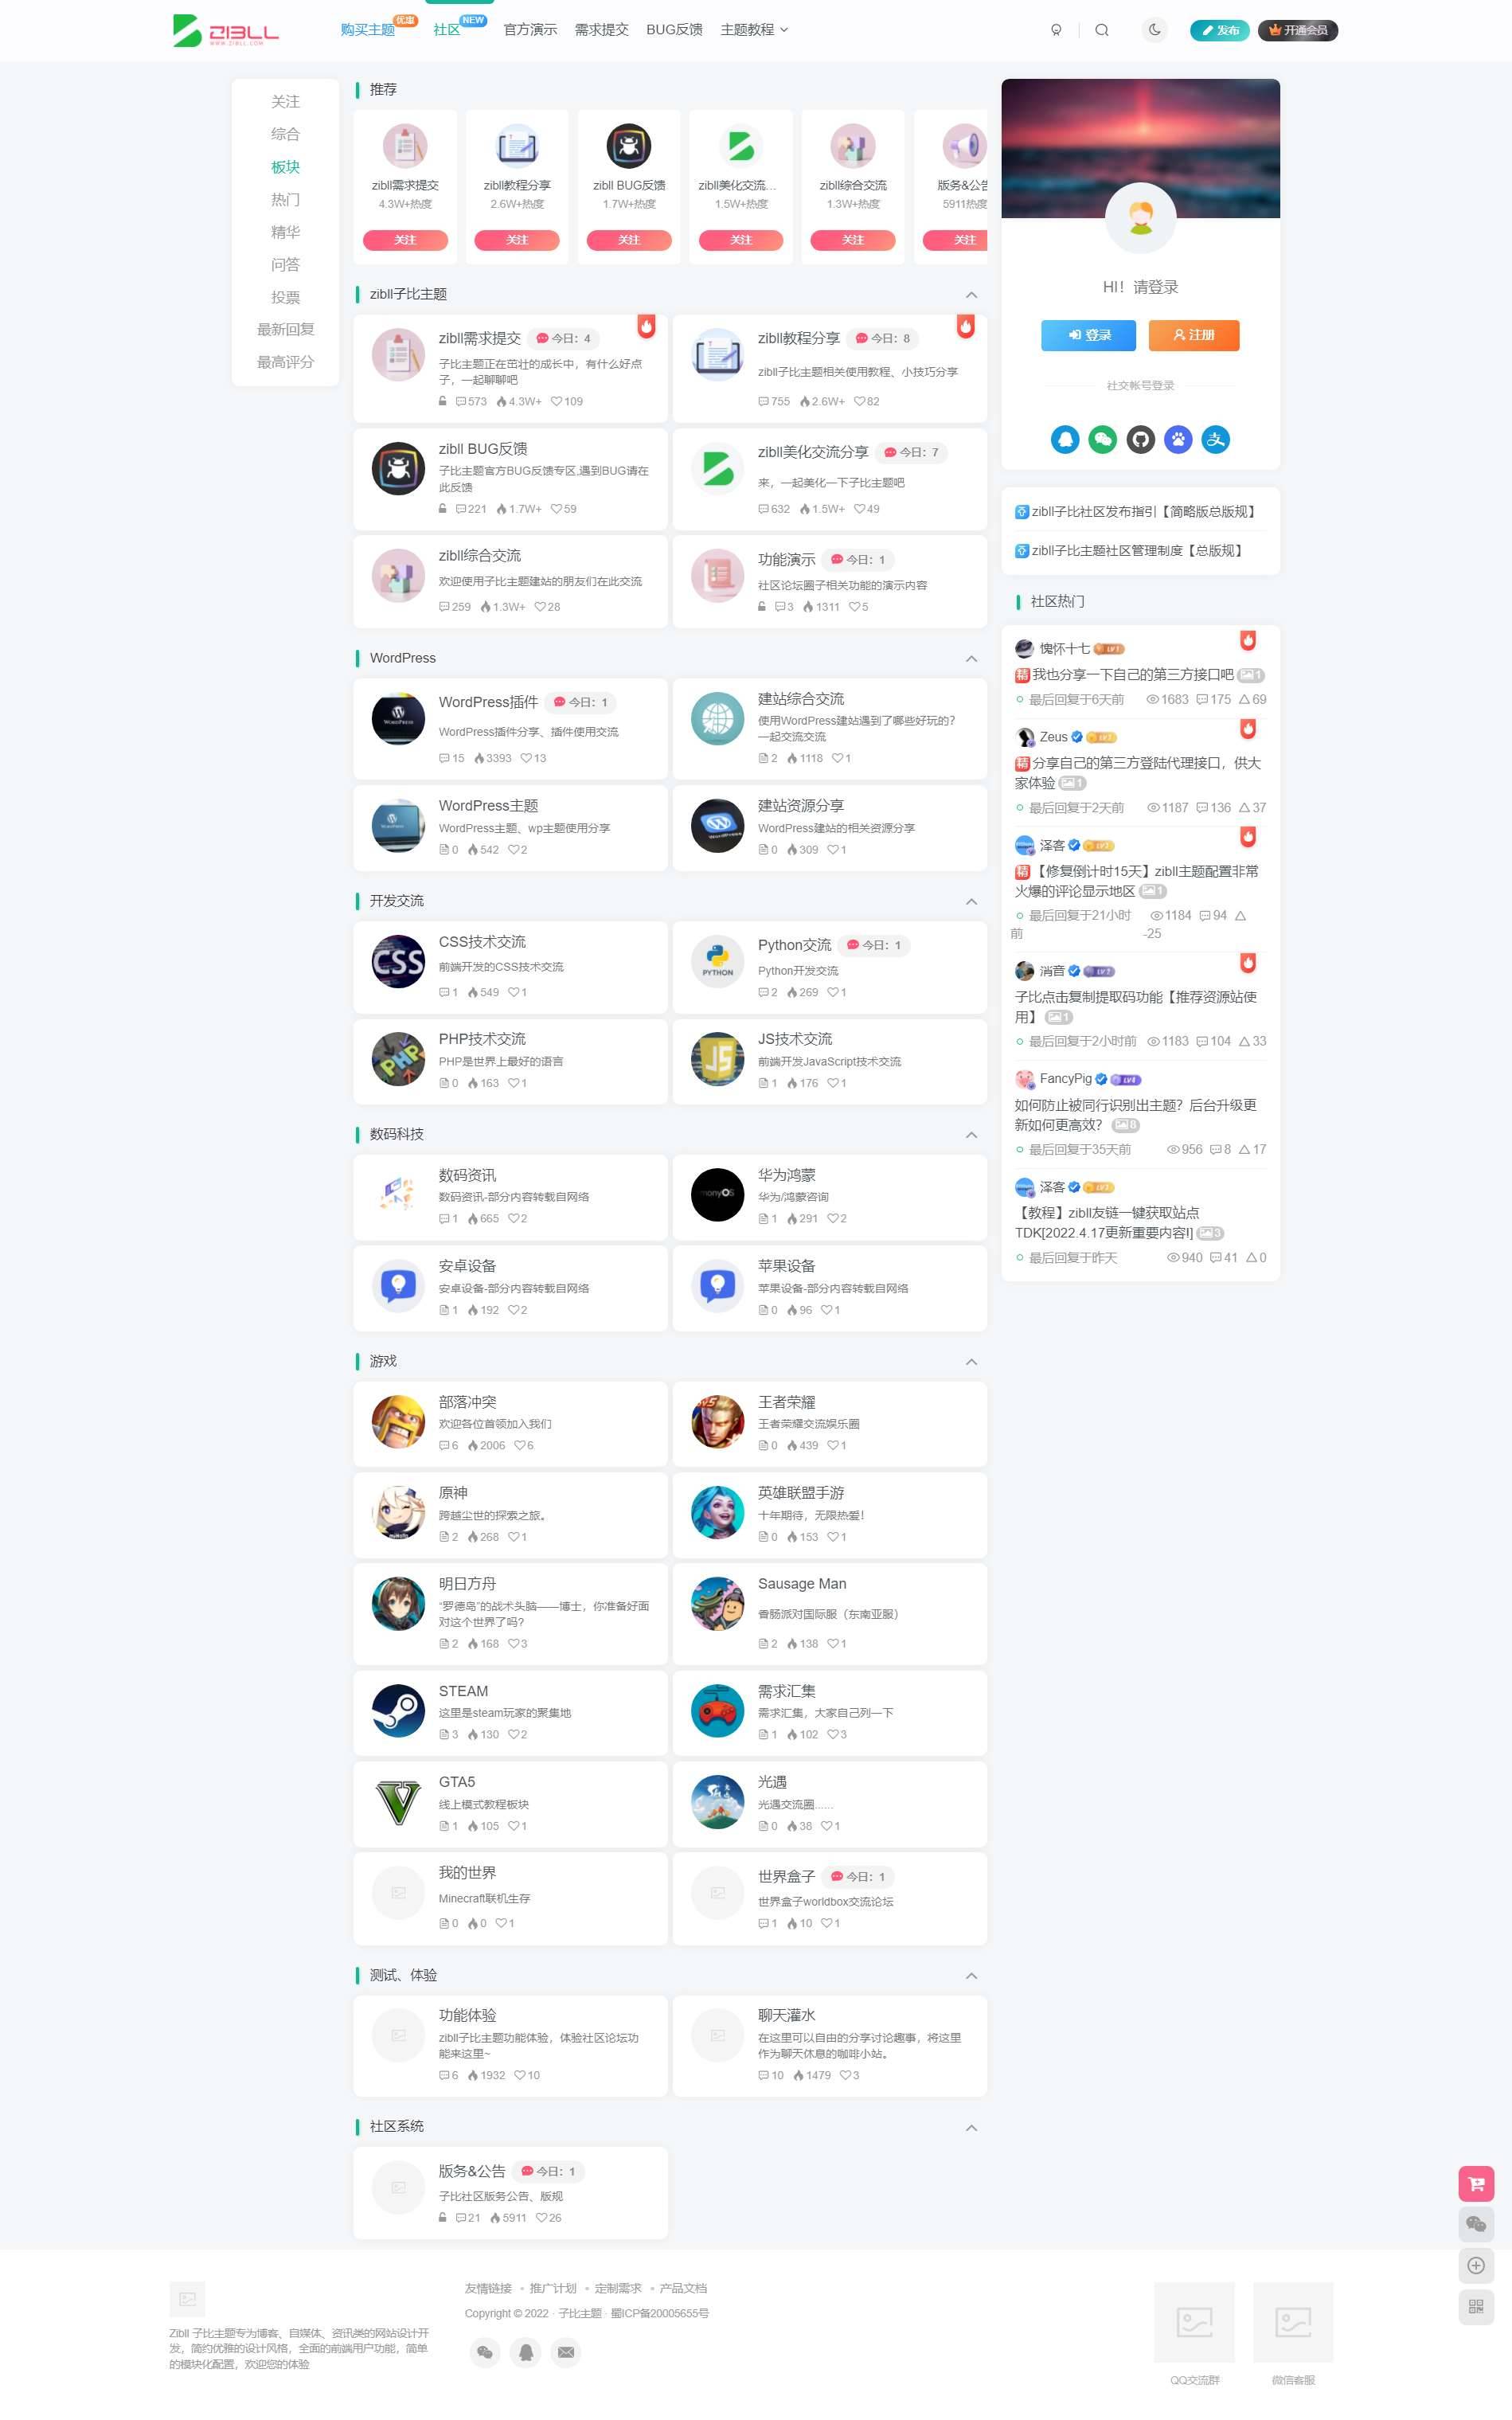Collapse the 游戏 section chevron
The height and width of the screenshot is (2420, 1512).
[x=971, y=1362]
